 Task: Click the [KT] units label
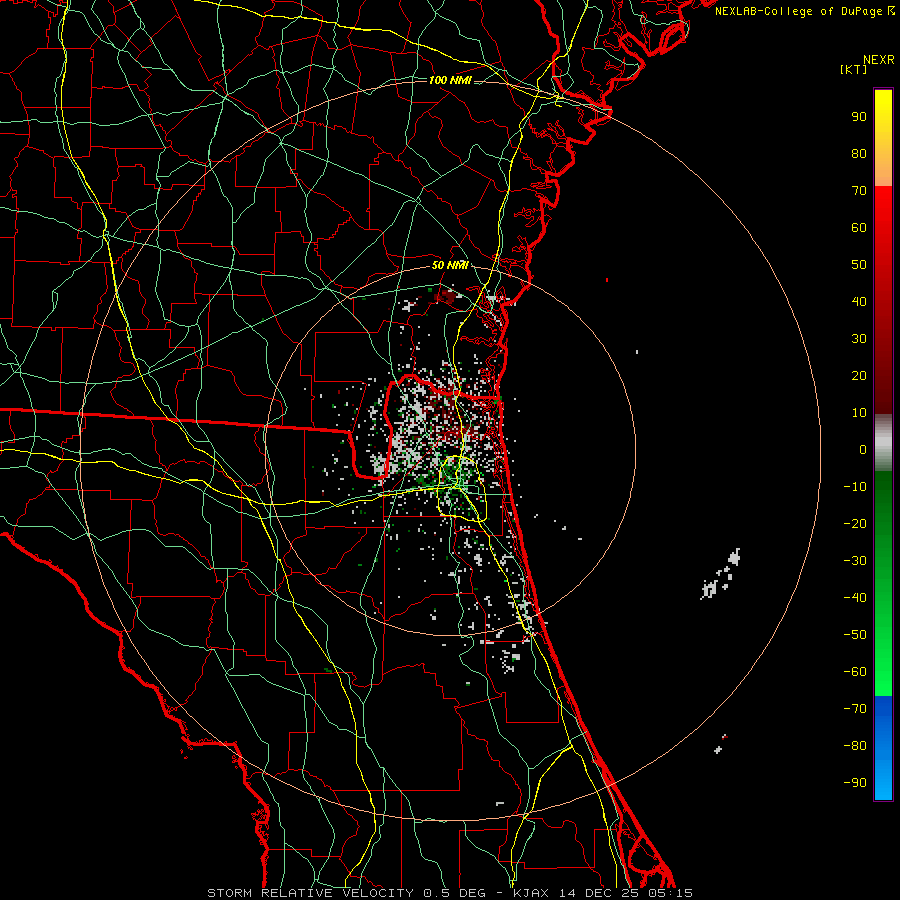(854, 69)
